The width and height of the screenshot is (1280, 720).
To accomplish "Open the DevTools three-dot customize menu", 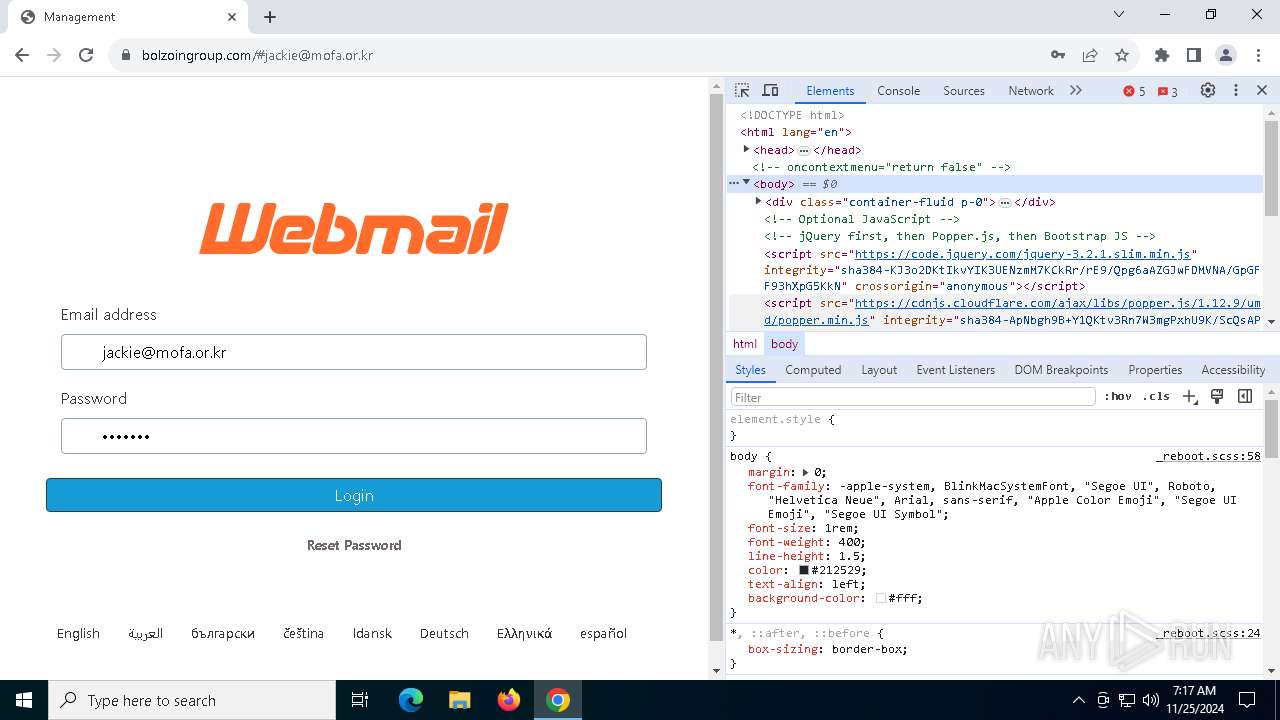I will point(1236,90).
